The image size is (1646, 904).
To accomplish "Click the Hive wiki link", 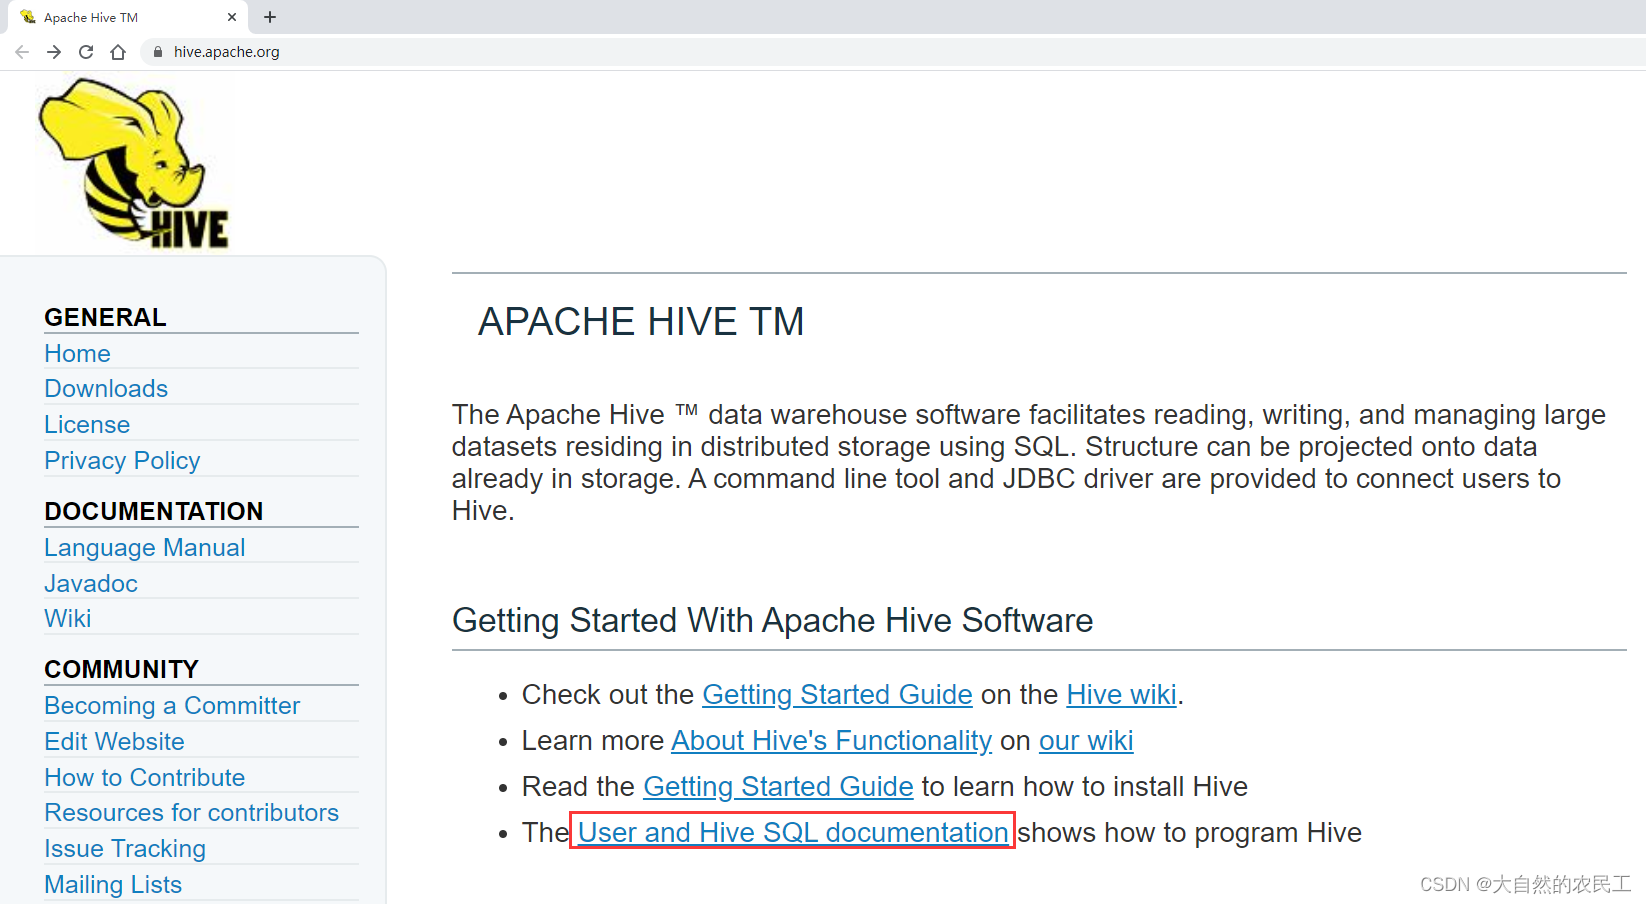I will (x=1121, y=695).
